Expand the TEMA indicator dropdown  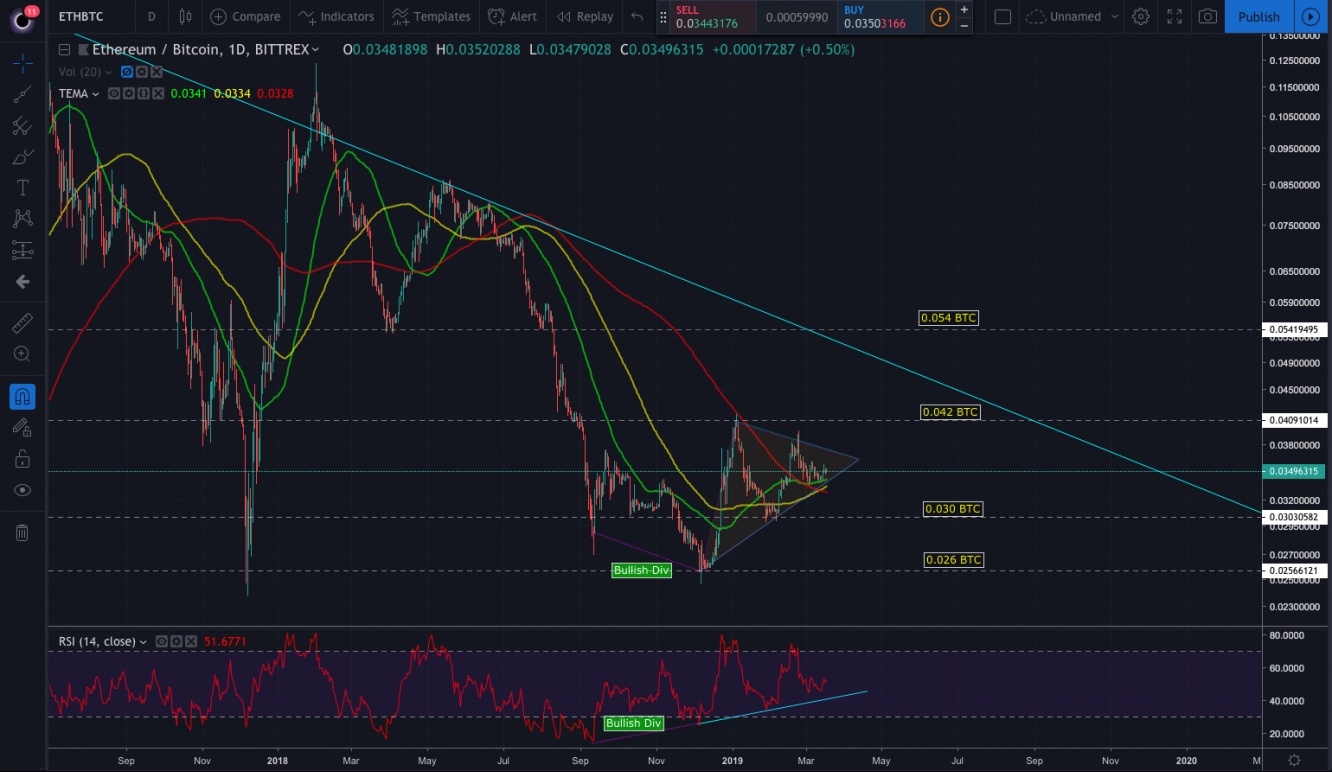pos(96,94)
